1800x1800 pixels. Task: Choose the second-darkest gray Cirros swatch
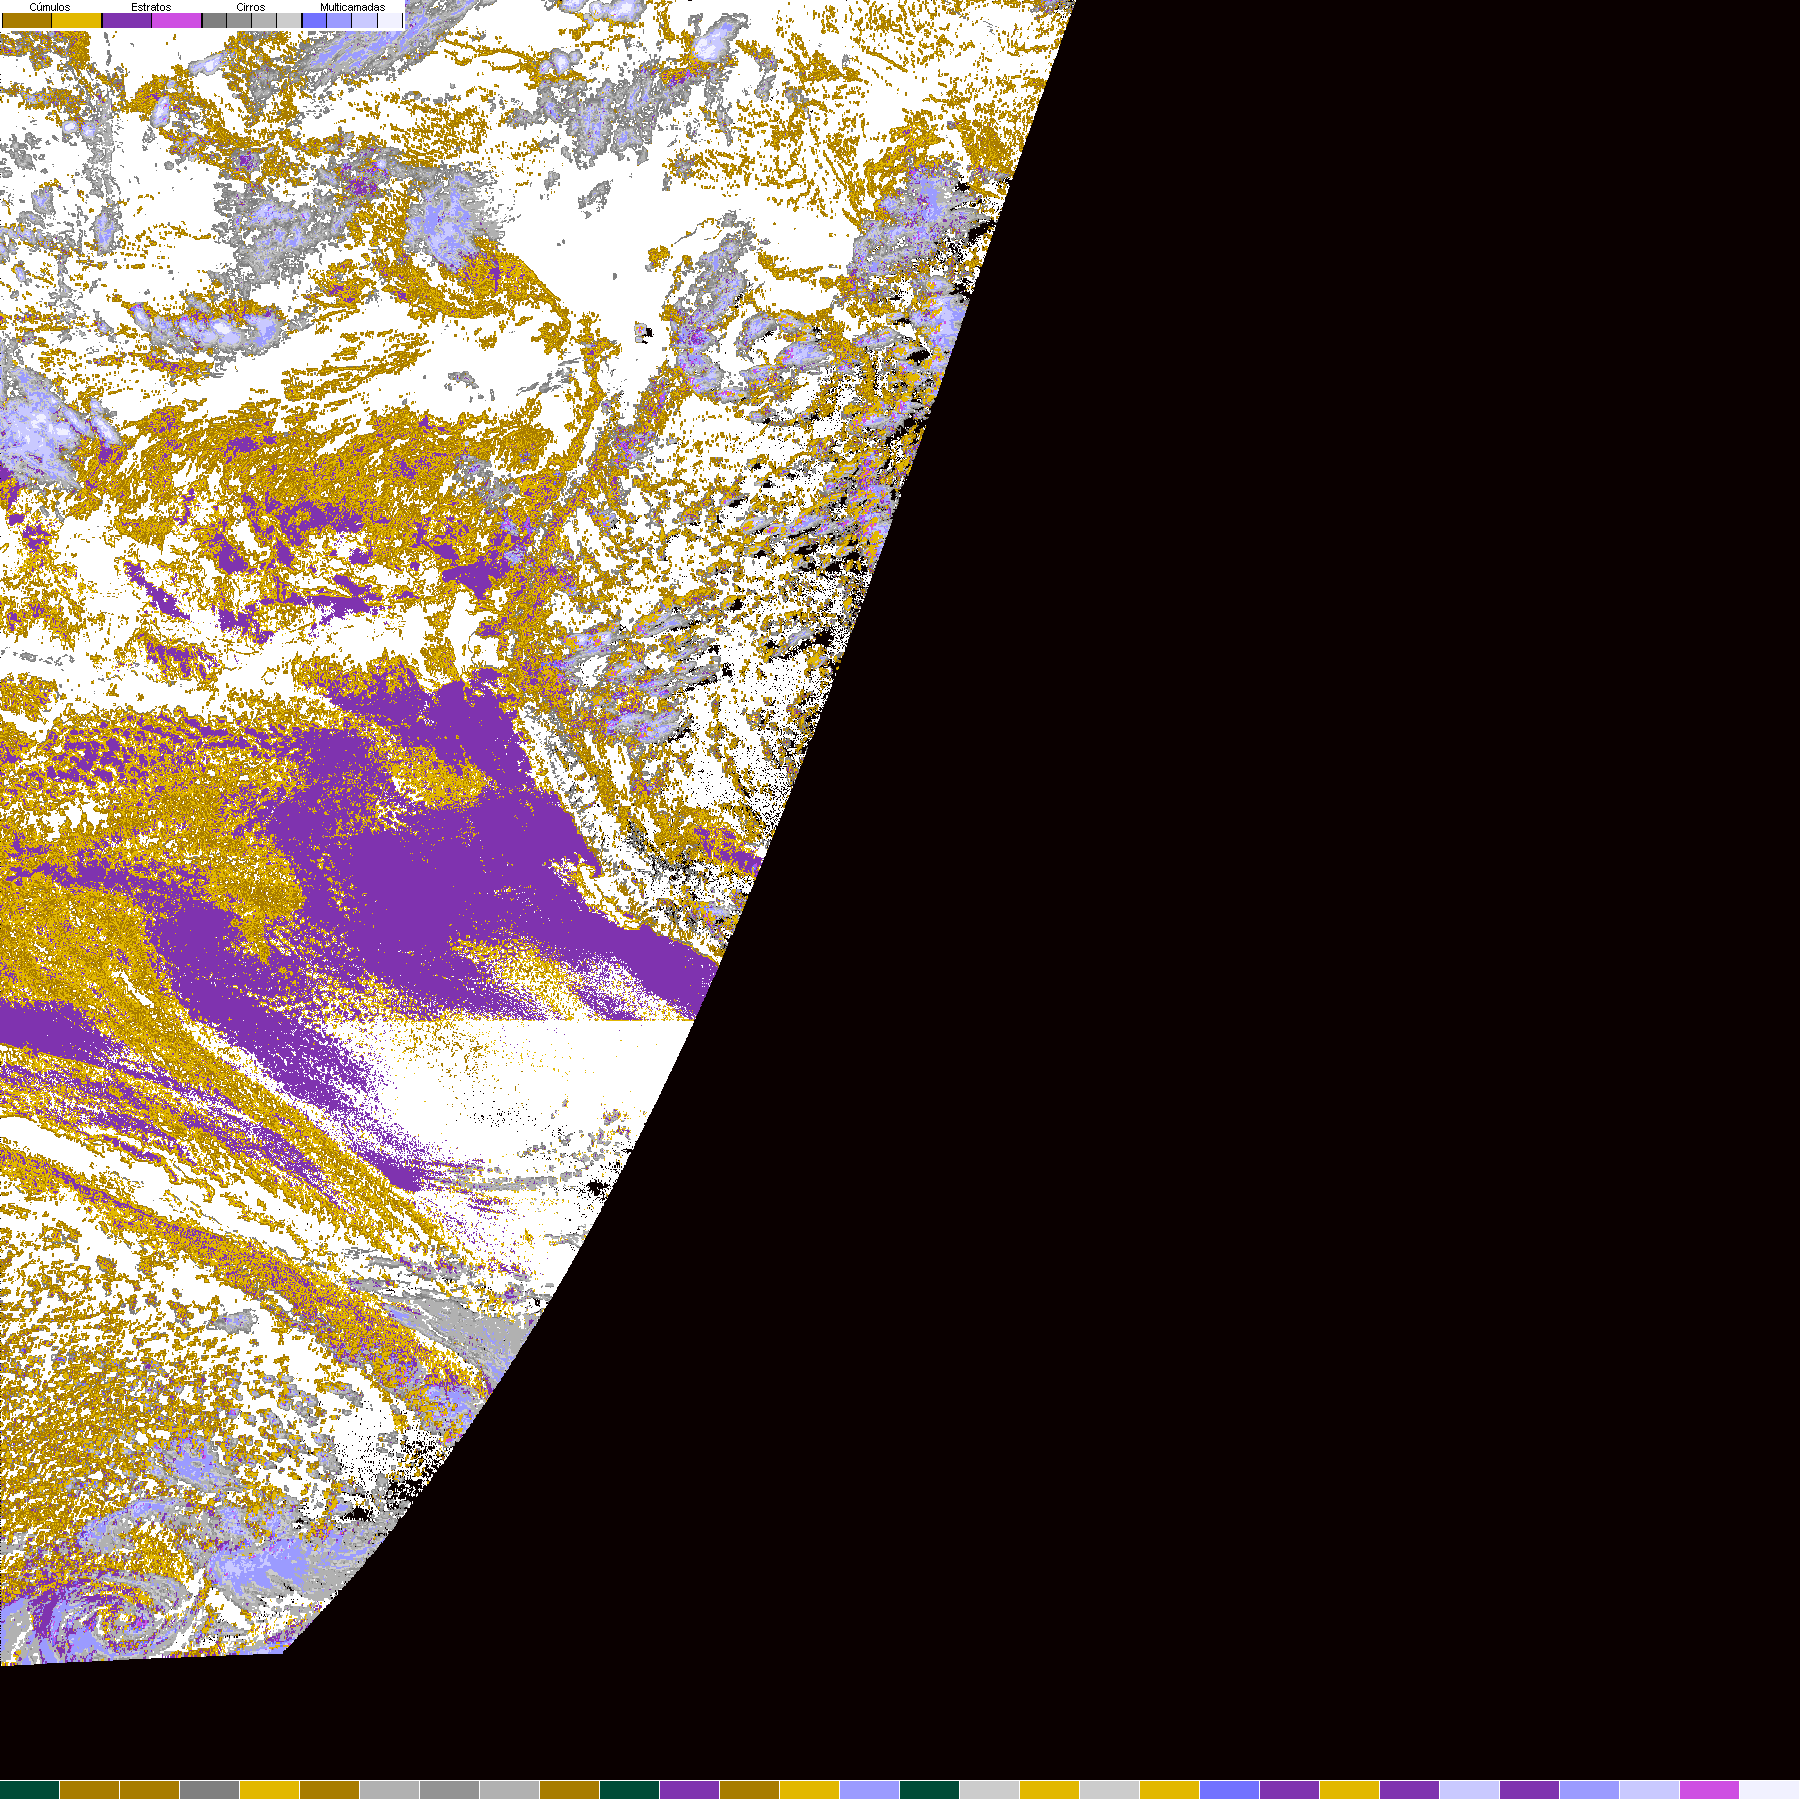239,20
